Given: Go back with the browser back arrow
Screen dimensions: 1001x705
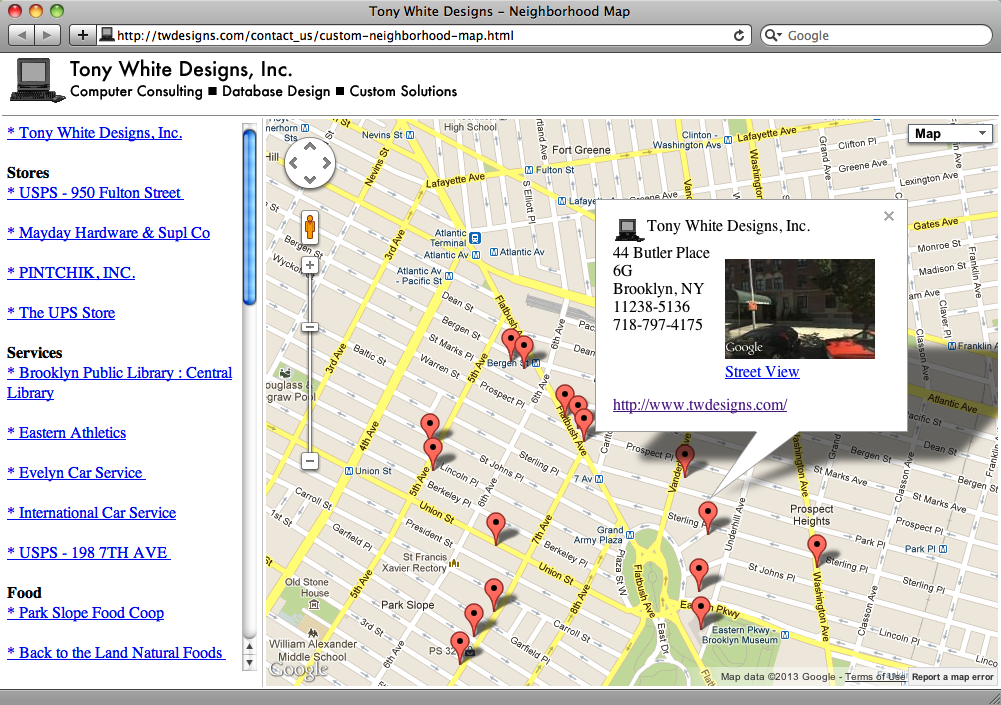Looking at the screenshot, I should (22, 35).
